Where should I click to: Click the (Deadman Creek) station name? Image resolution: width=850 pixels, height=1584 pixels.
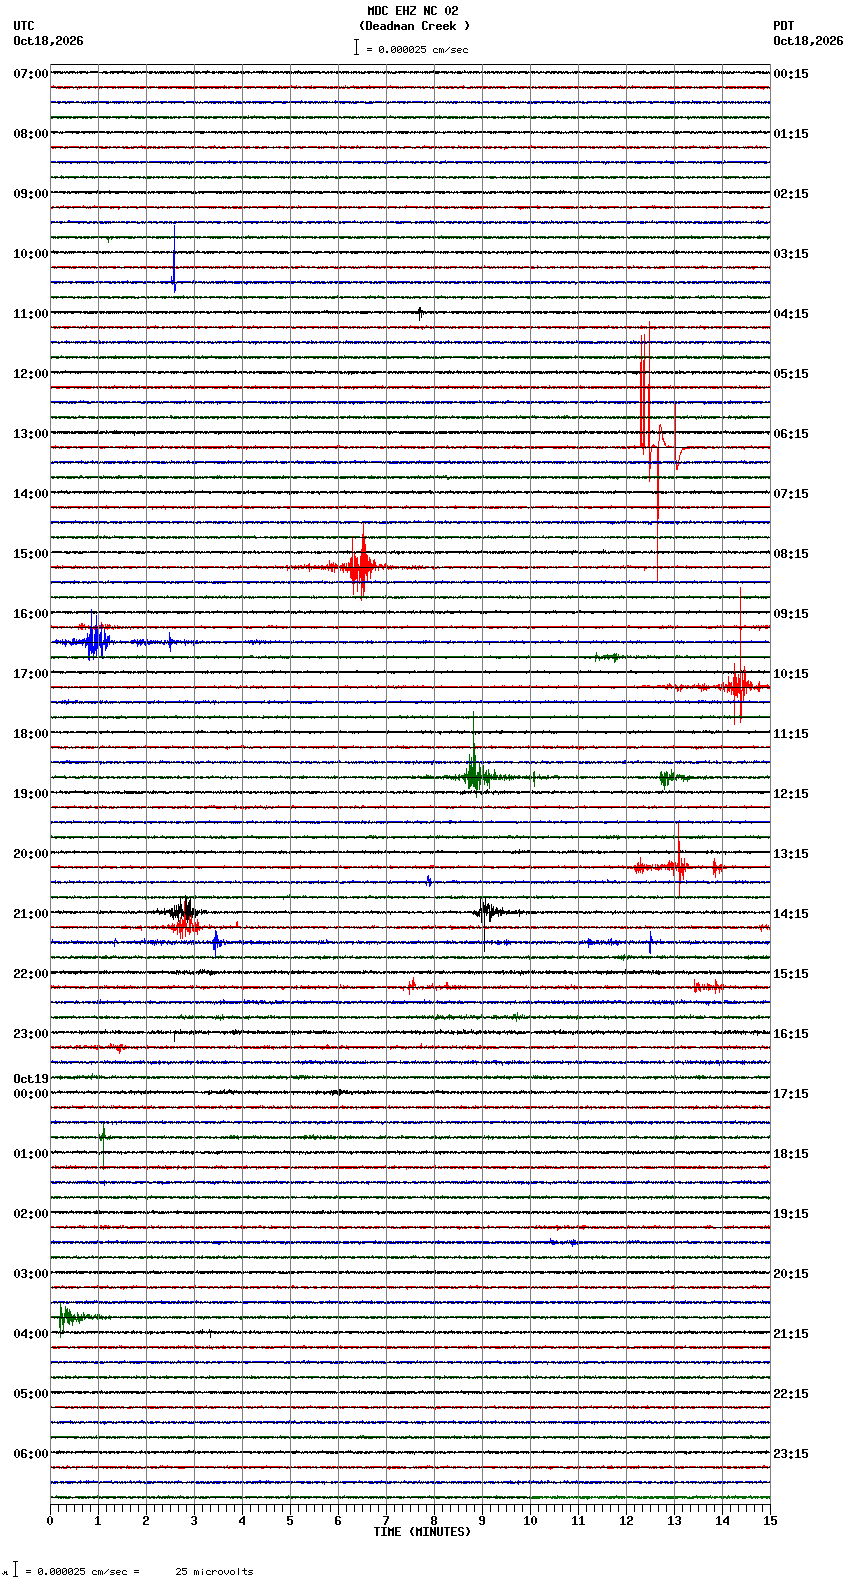pos(414,26)
